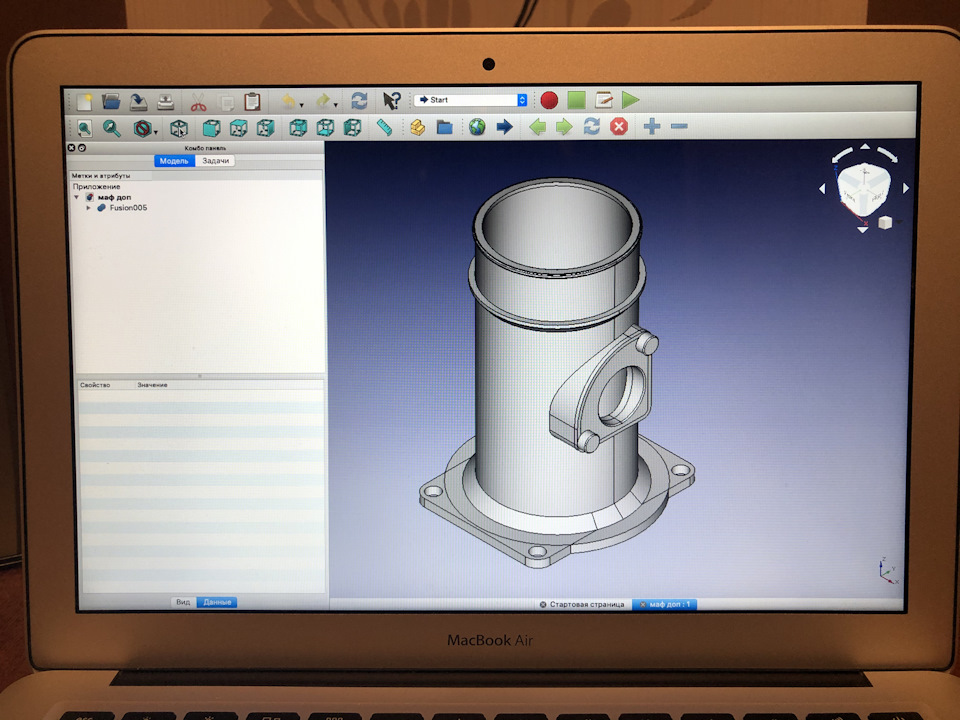960x720 pixels.
Task: Start macro recording with red circle
Action: (x=549, y=100)
